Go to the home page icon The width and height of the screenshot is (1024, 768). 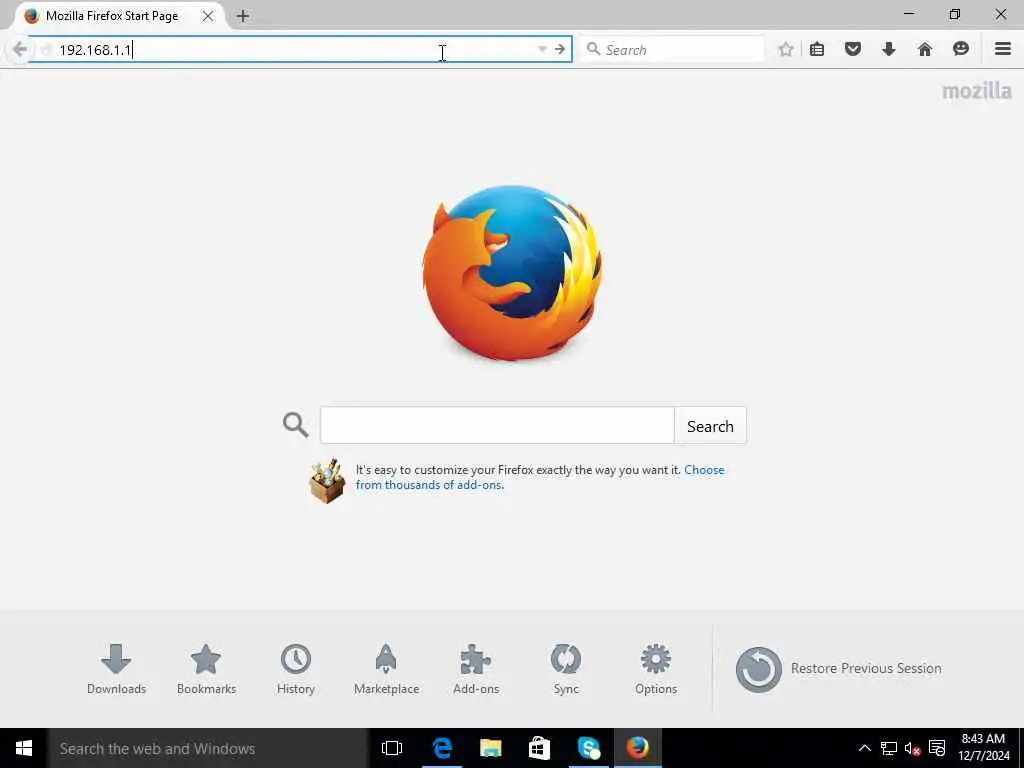point(925,49)
